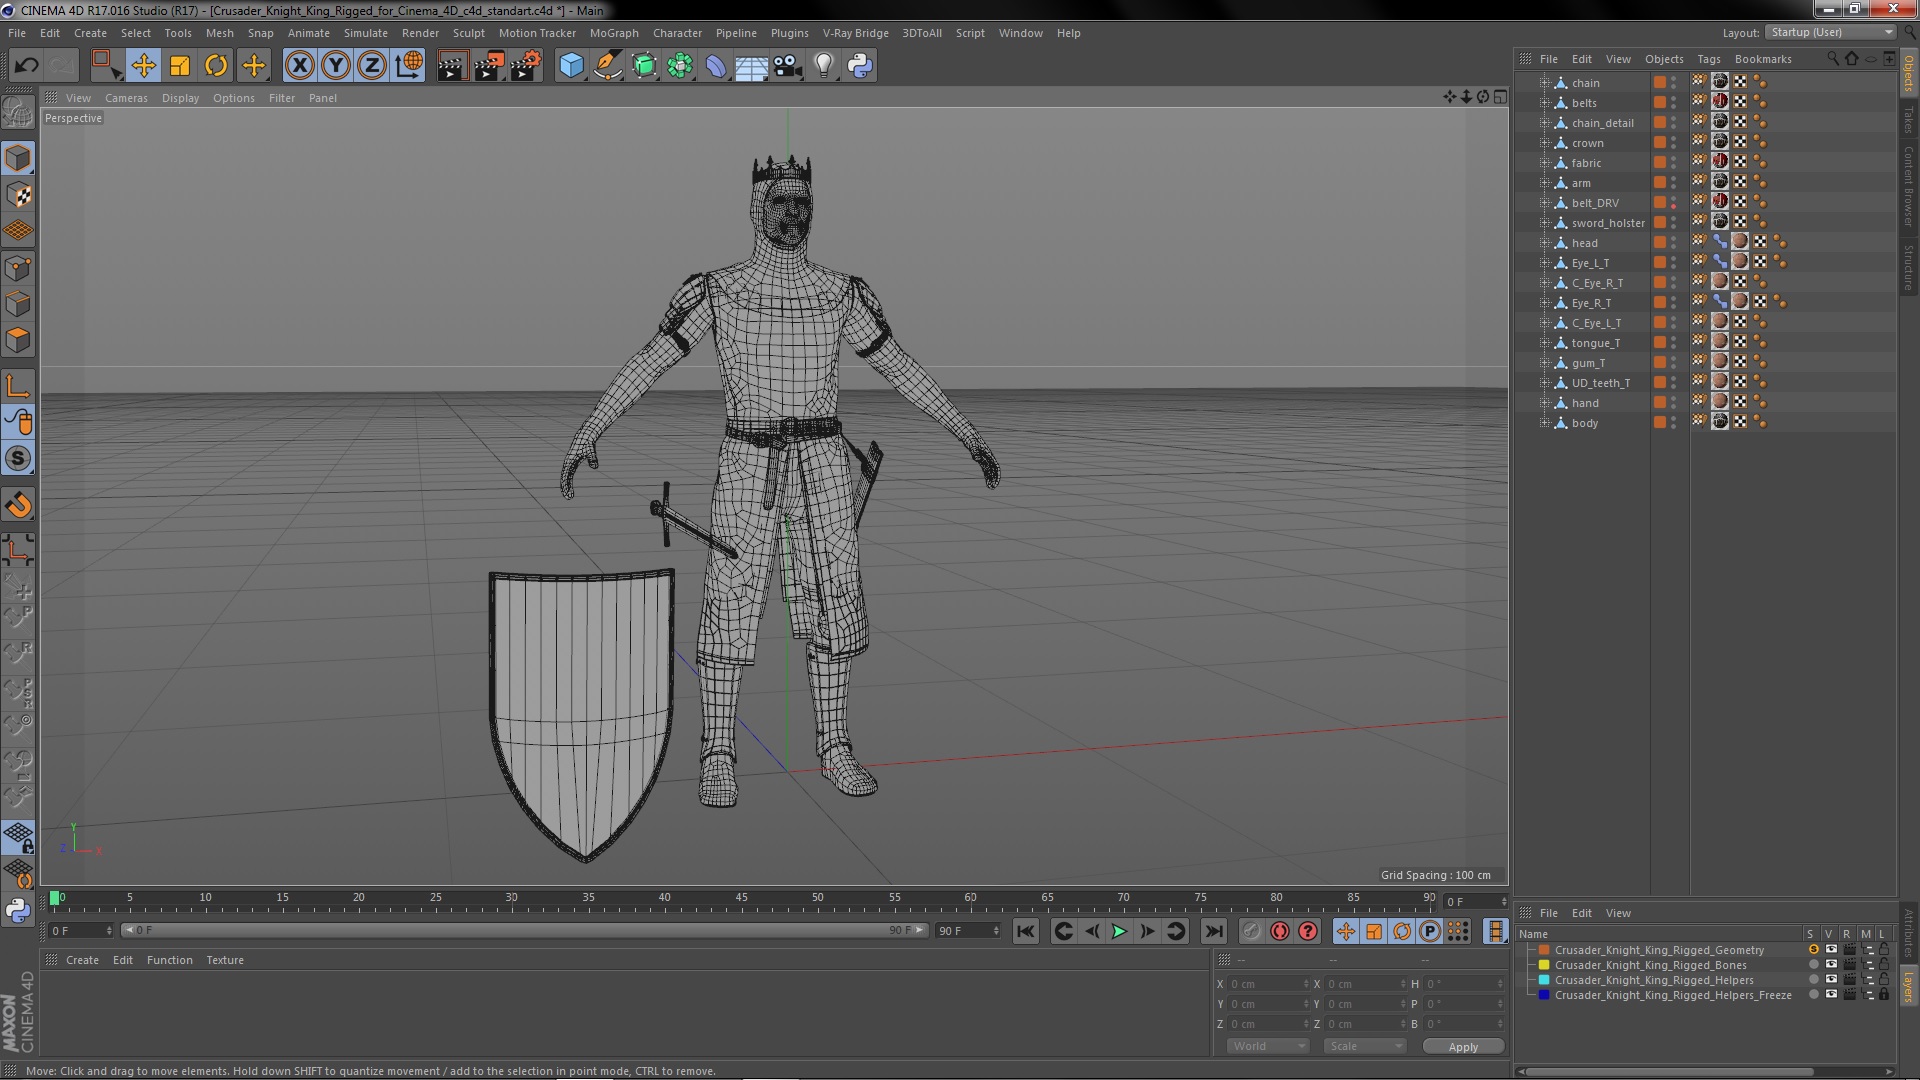
Task: Toggle Y axis lock
Action: 336,66
